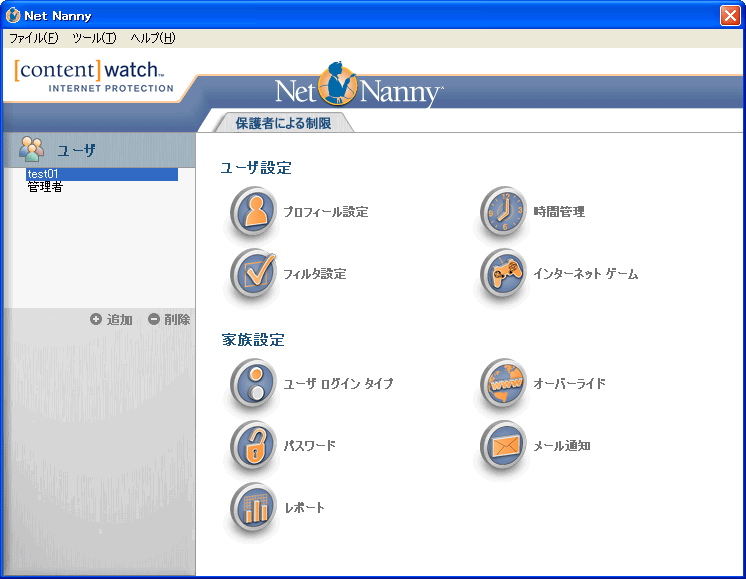Screen dimensions: 746x579
Task: Click the 時間管理 label
Action: (559, 212)
